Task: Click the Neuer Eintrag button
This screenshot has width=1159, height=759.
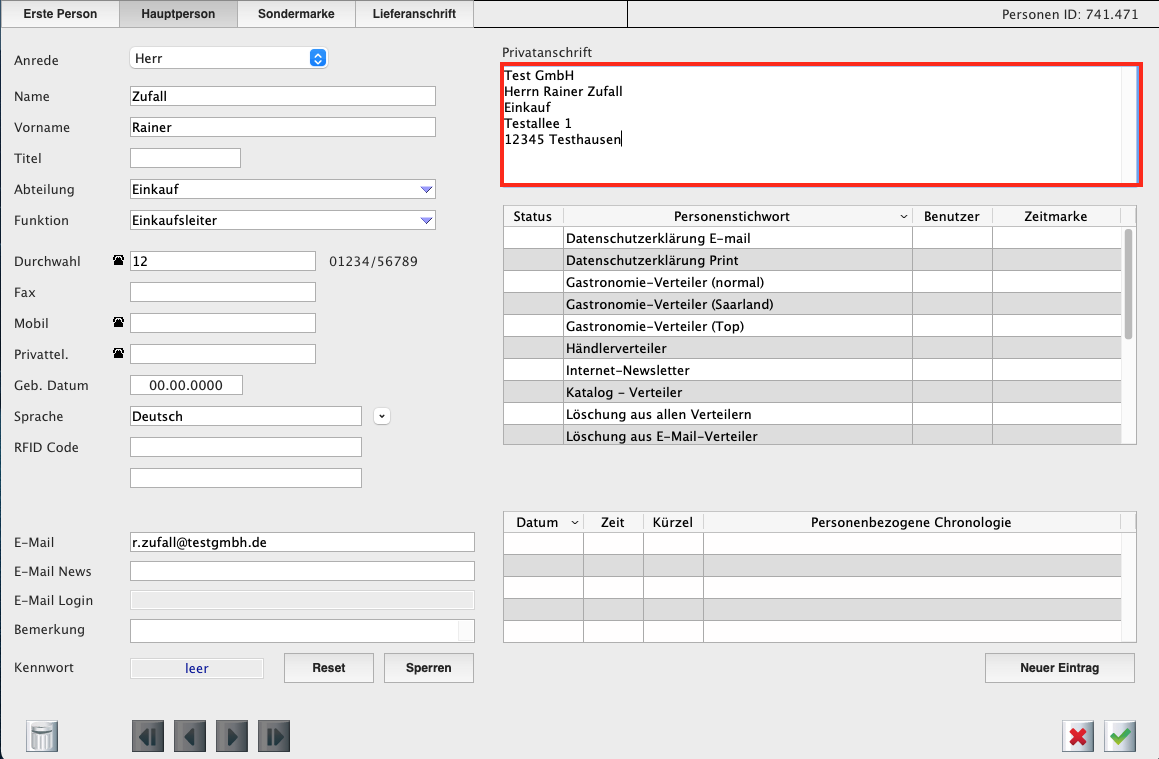Action: pos(1059,667)
